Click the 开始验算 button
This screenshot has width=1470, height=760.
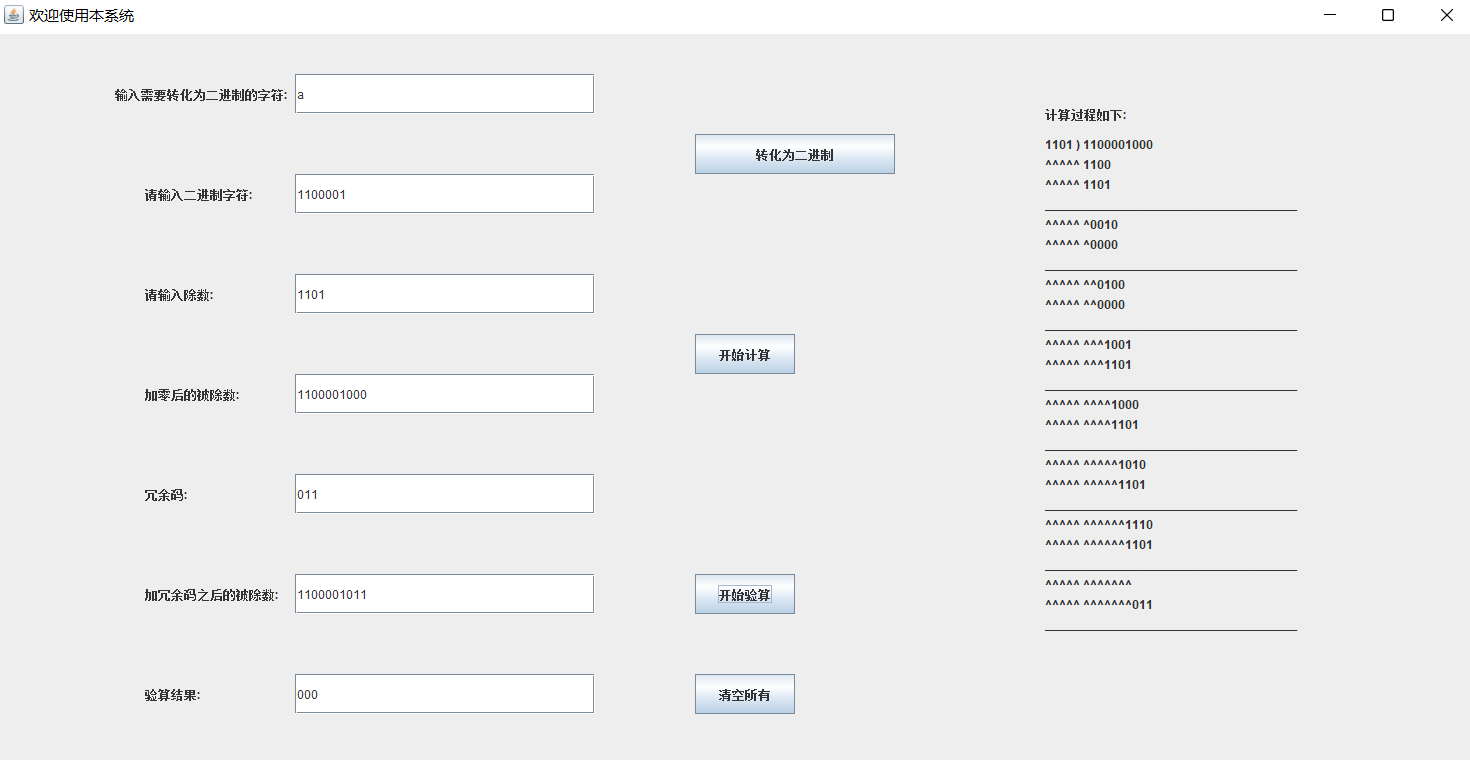[744, 594]
